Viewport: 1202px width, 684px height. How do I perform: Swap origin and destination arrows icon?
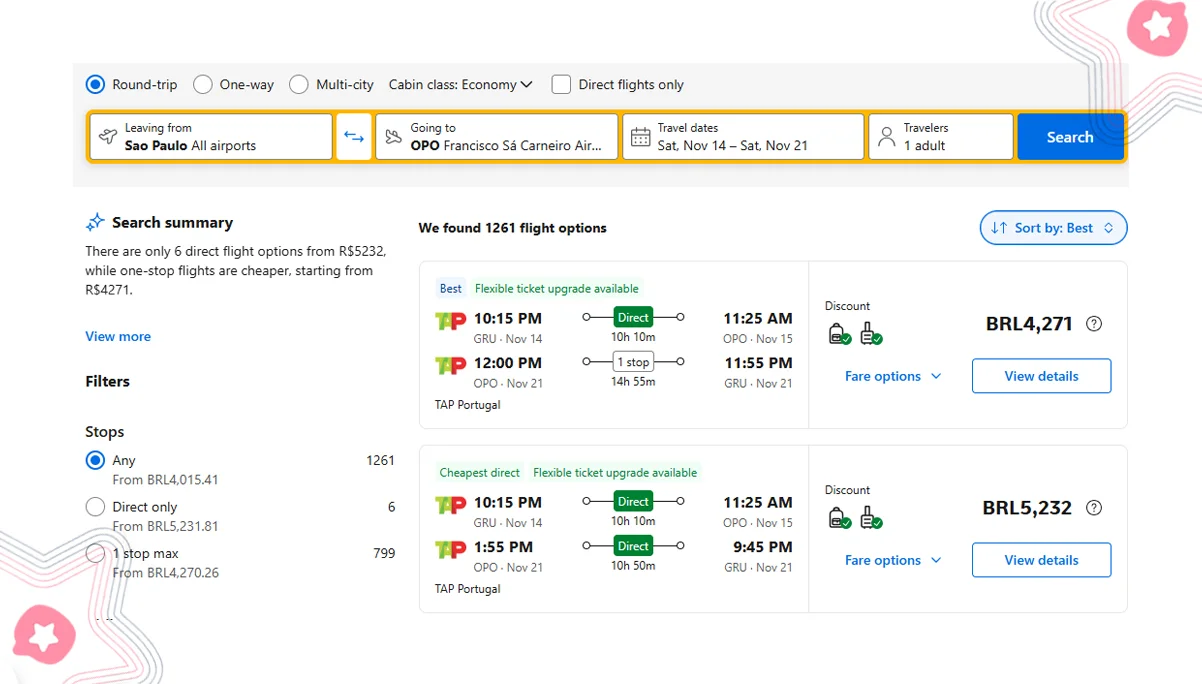(x=354, y=137)
